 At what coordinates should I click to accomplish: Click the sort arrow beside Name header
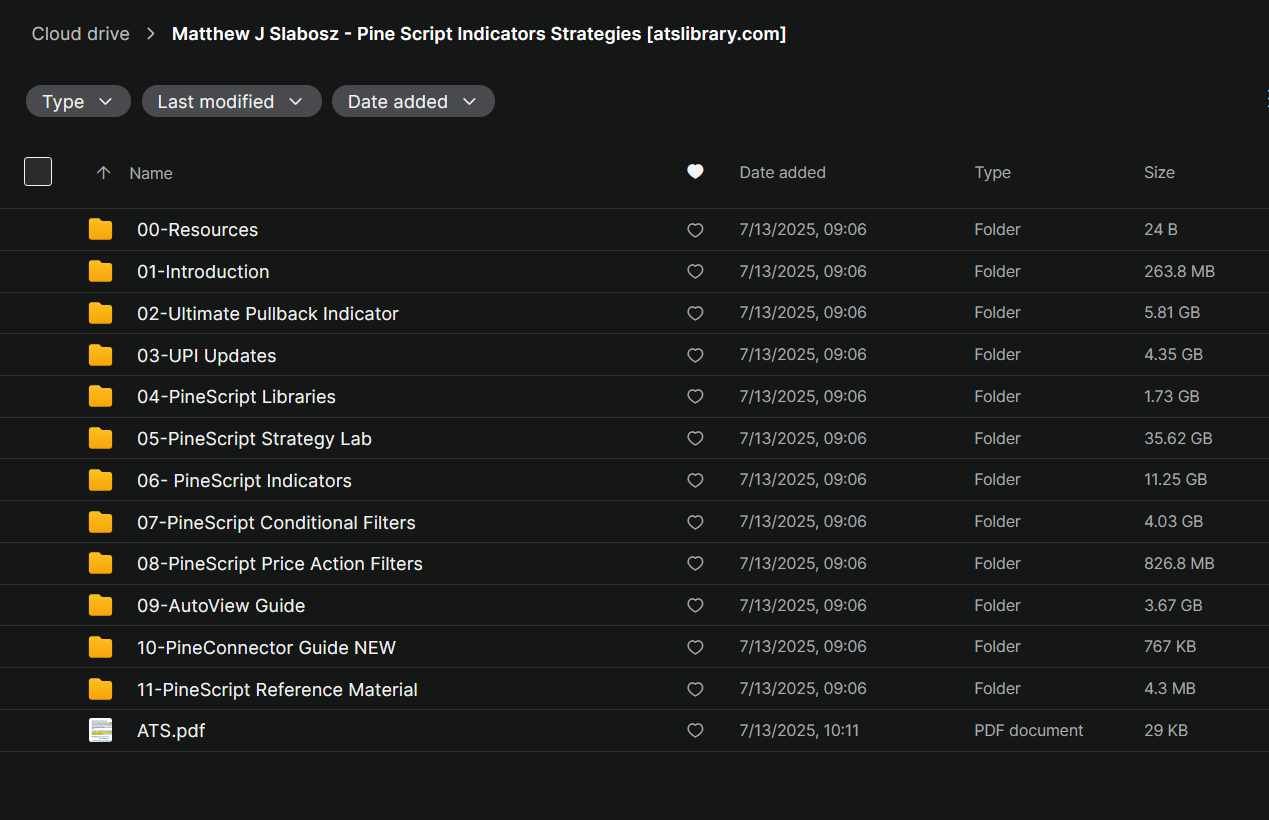click(103, 173)
